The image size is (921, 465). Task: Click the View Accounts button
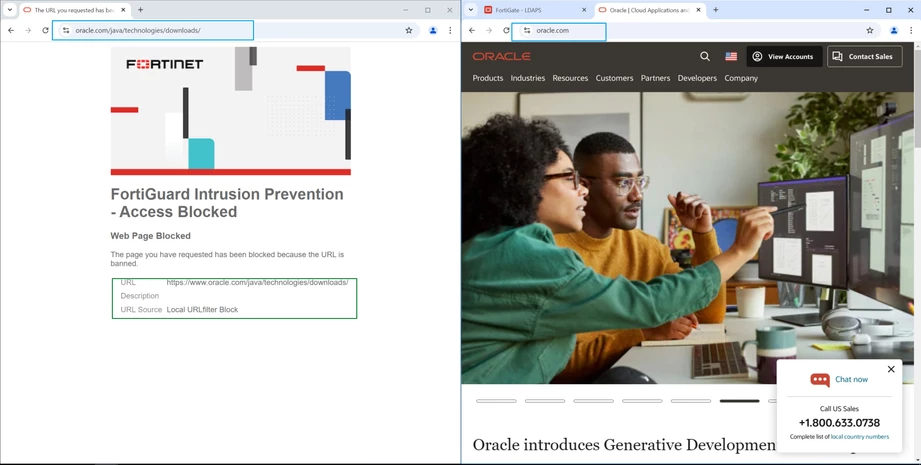pyautogui.click(x=784, y=56)
